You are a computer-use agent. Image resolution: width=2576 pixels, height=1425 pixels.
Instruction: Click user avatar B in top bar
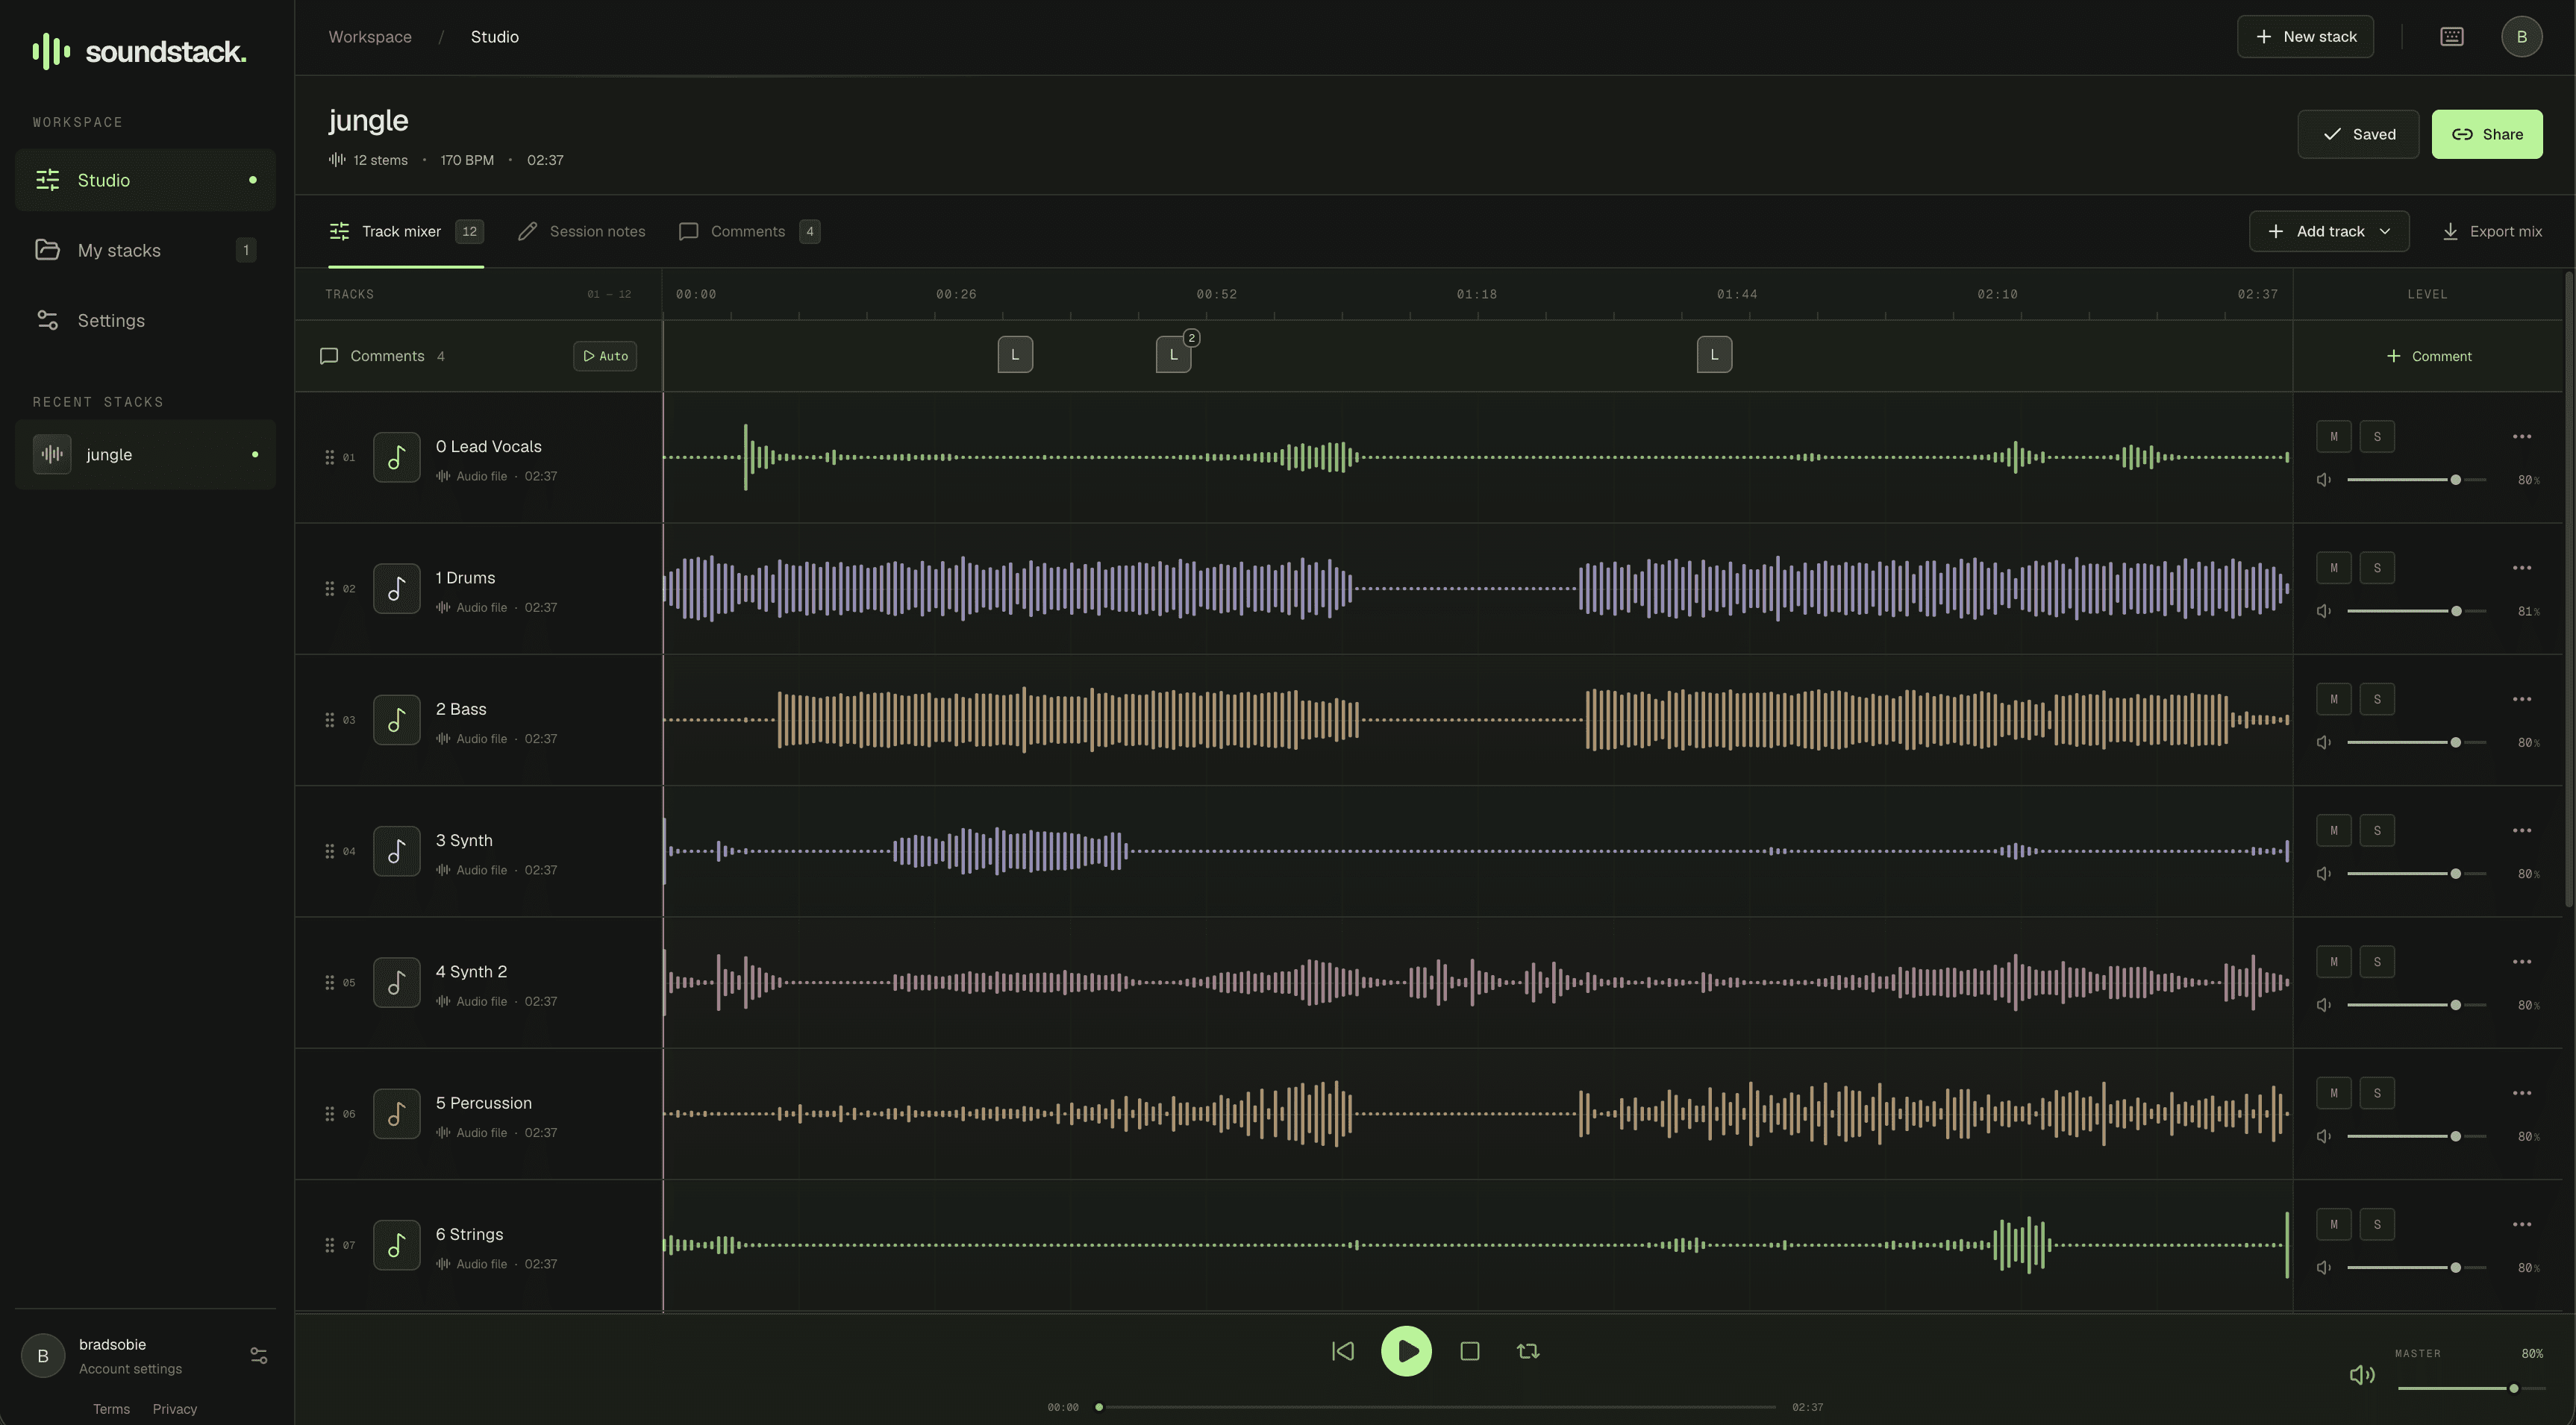2521,37
